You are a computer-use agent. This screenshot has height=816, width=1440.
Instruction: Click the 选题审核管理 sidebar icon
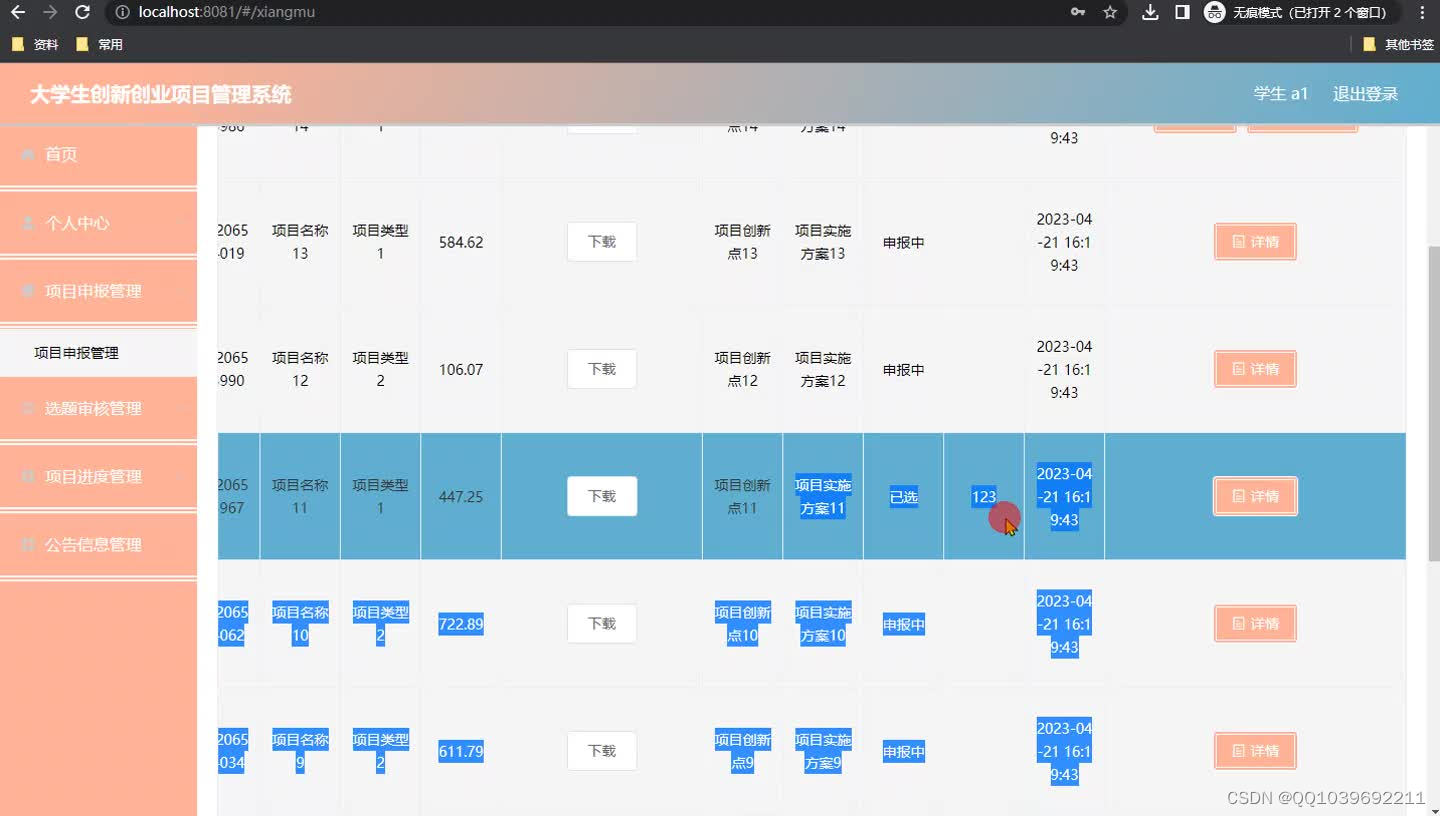26,408
